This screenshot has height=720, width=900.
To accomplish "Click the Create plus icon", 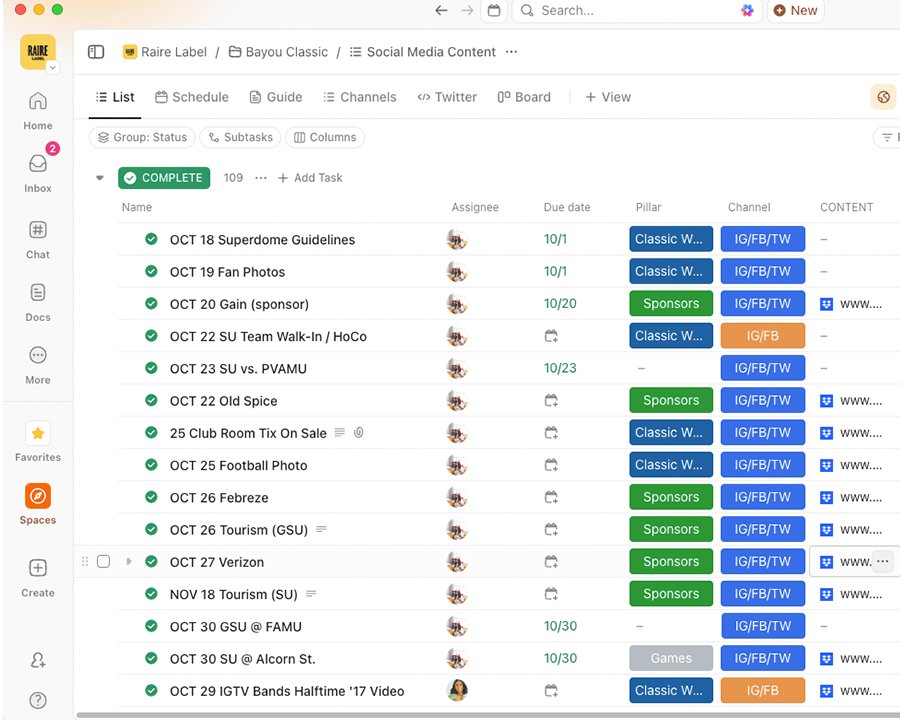I will tap(38, 568).
